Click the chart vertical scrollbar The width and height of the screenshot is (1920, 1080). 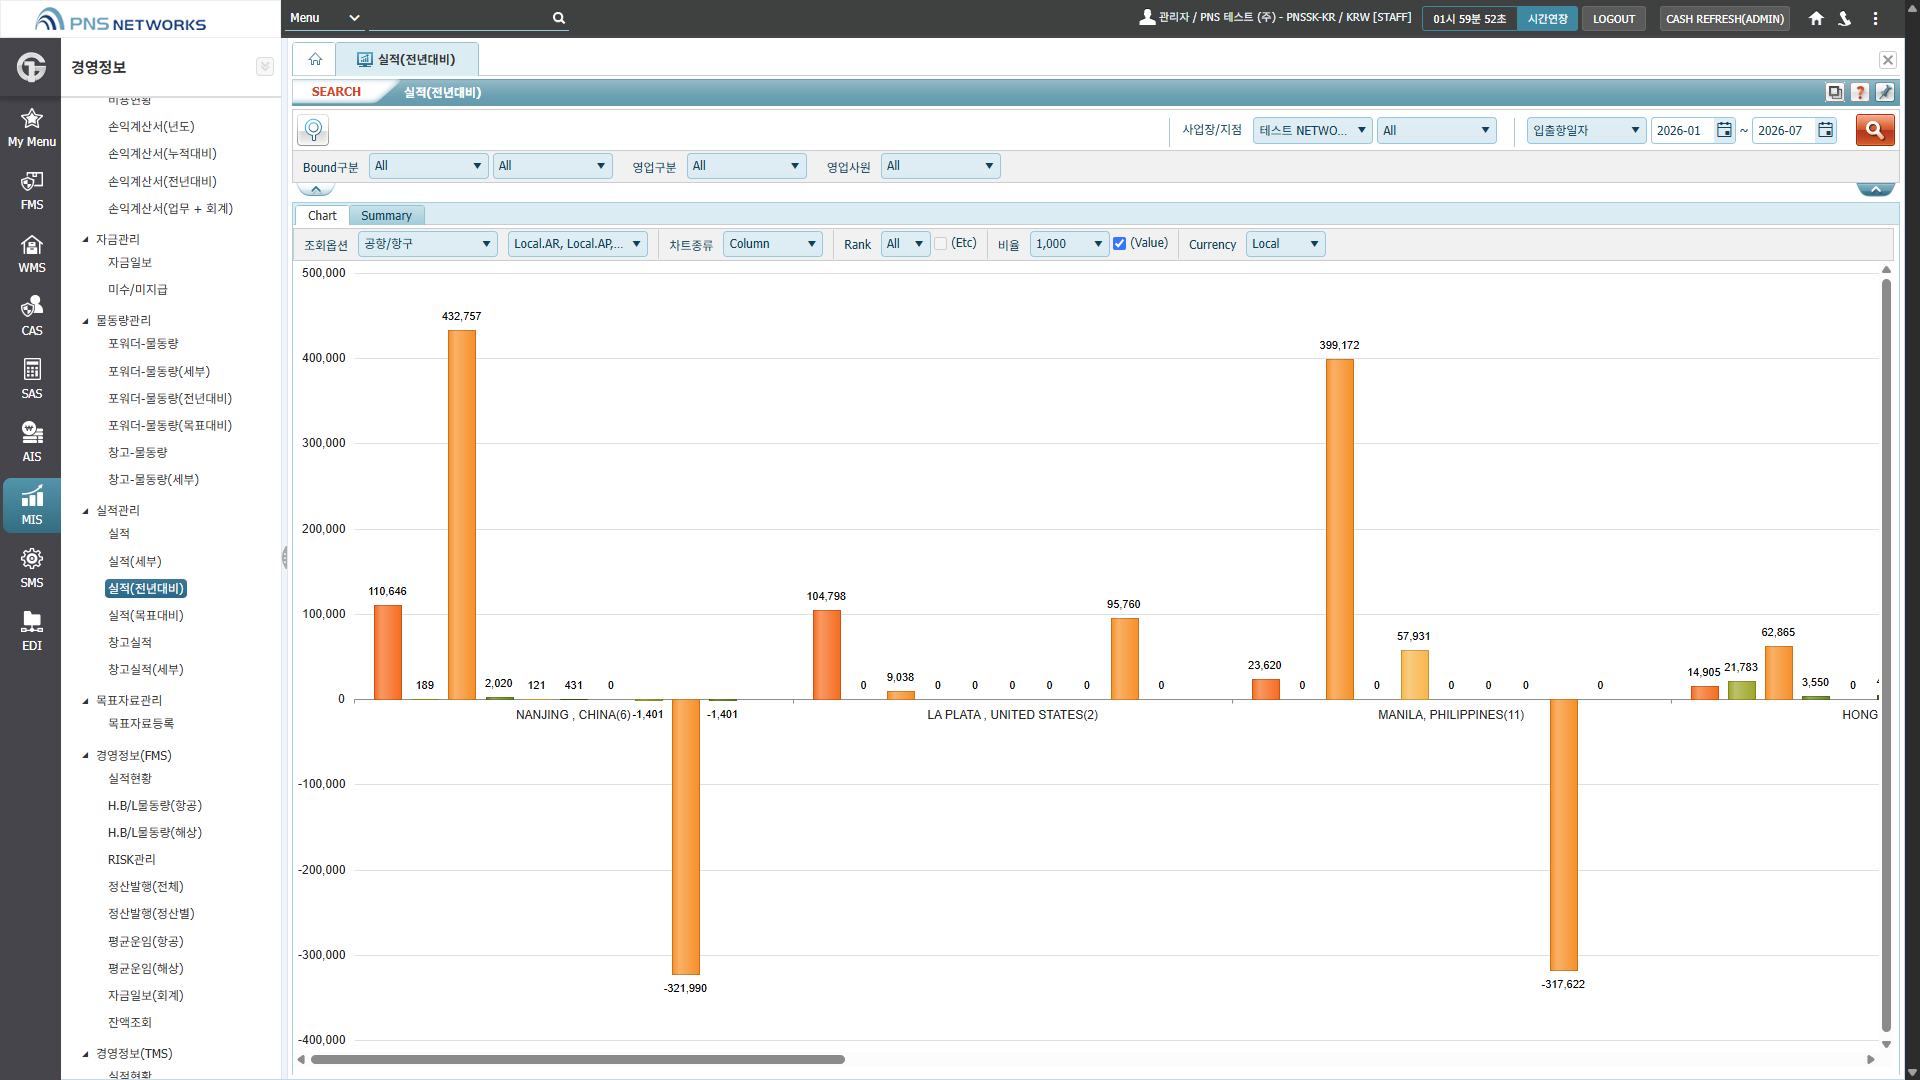[x=1886, y=655]
